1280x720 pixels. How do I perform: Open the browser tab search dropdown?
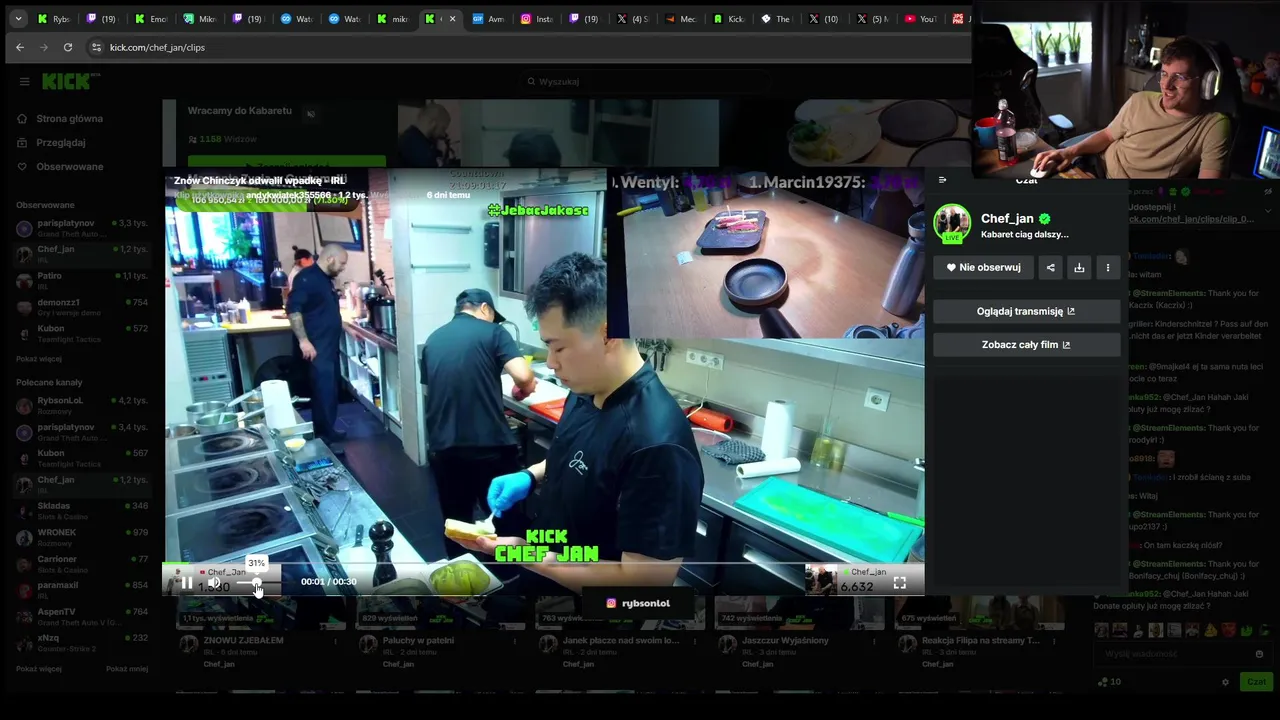[x=18, y=19]
